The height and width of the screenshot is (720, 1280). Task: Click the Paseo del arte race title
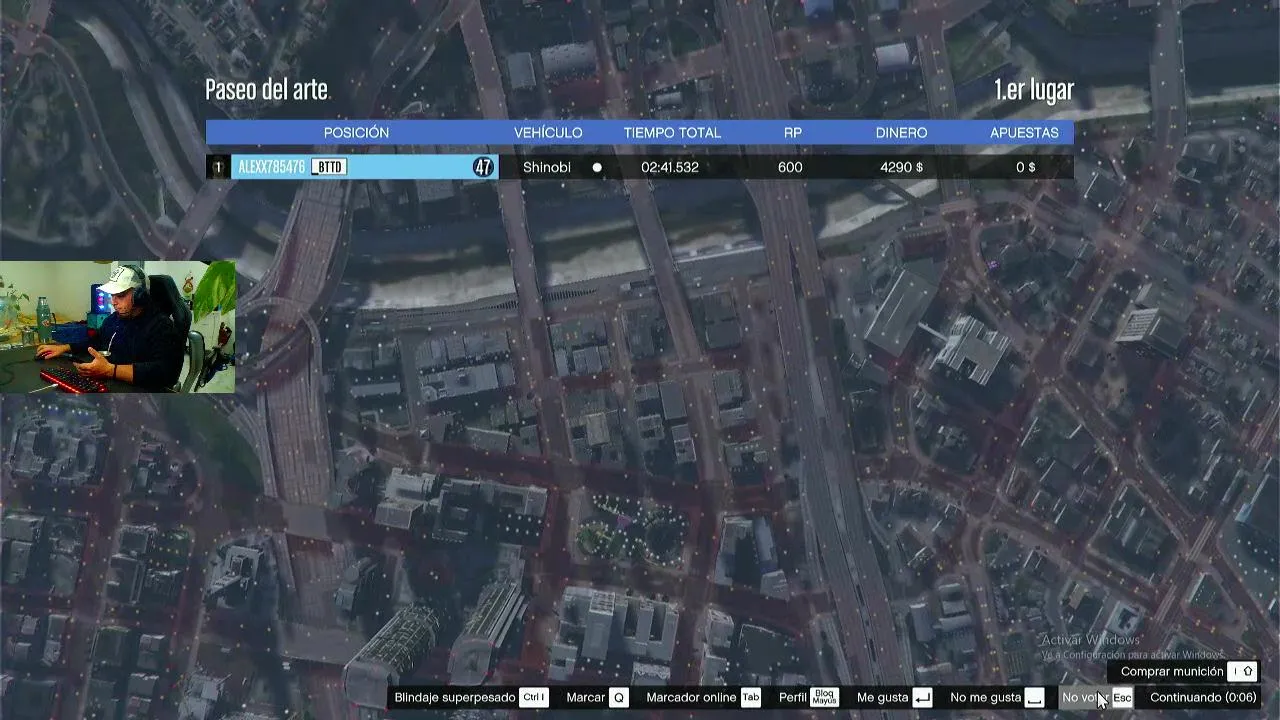pyautogui.click(x=266, y=89)
